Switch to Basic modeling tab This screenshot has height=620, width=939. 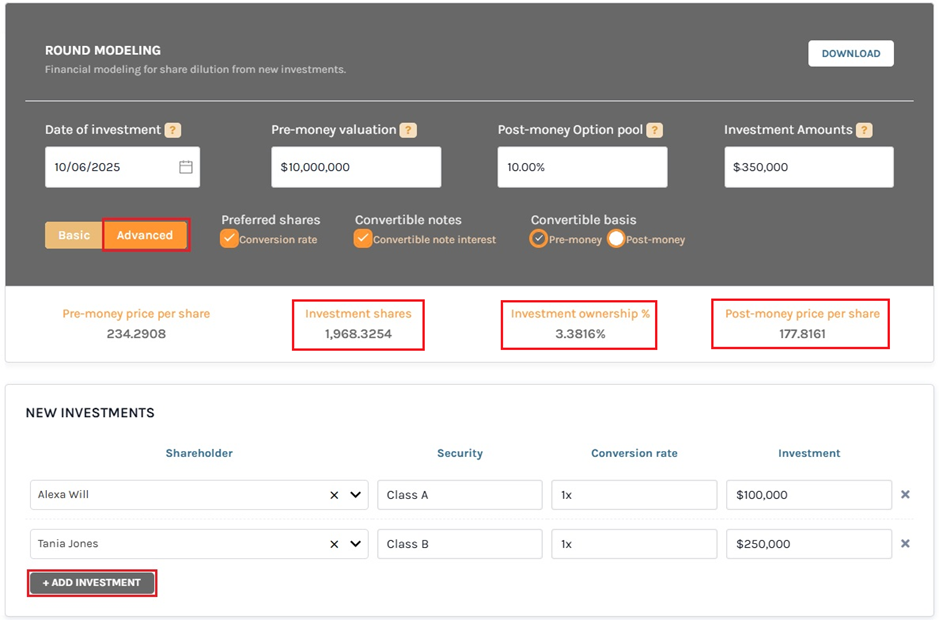74,235
